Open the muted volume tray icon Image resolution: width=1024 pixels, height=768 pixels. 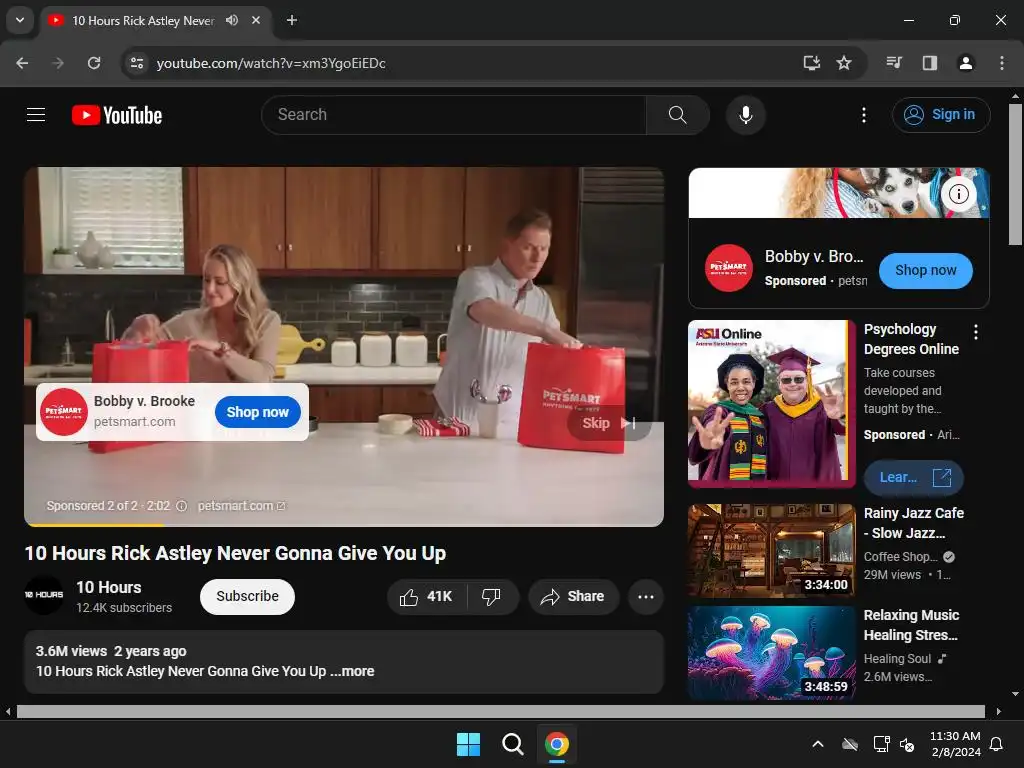tap(907, 744)
